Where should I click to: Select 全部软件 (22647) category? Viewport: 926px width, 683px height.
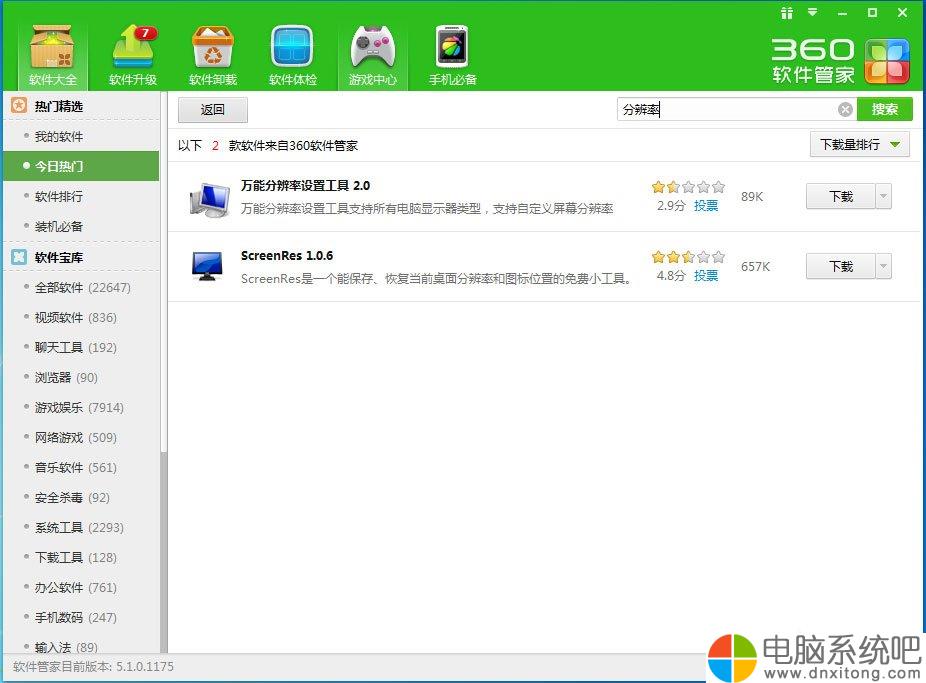click(x=81, y=287)
